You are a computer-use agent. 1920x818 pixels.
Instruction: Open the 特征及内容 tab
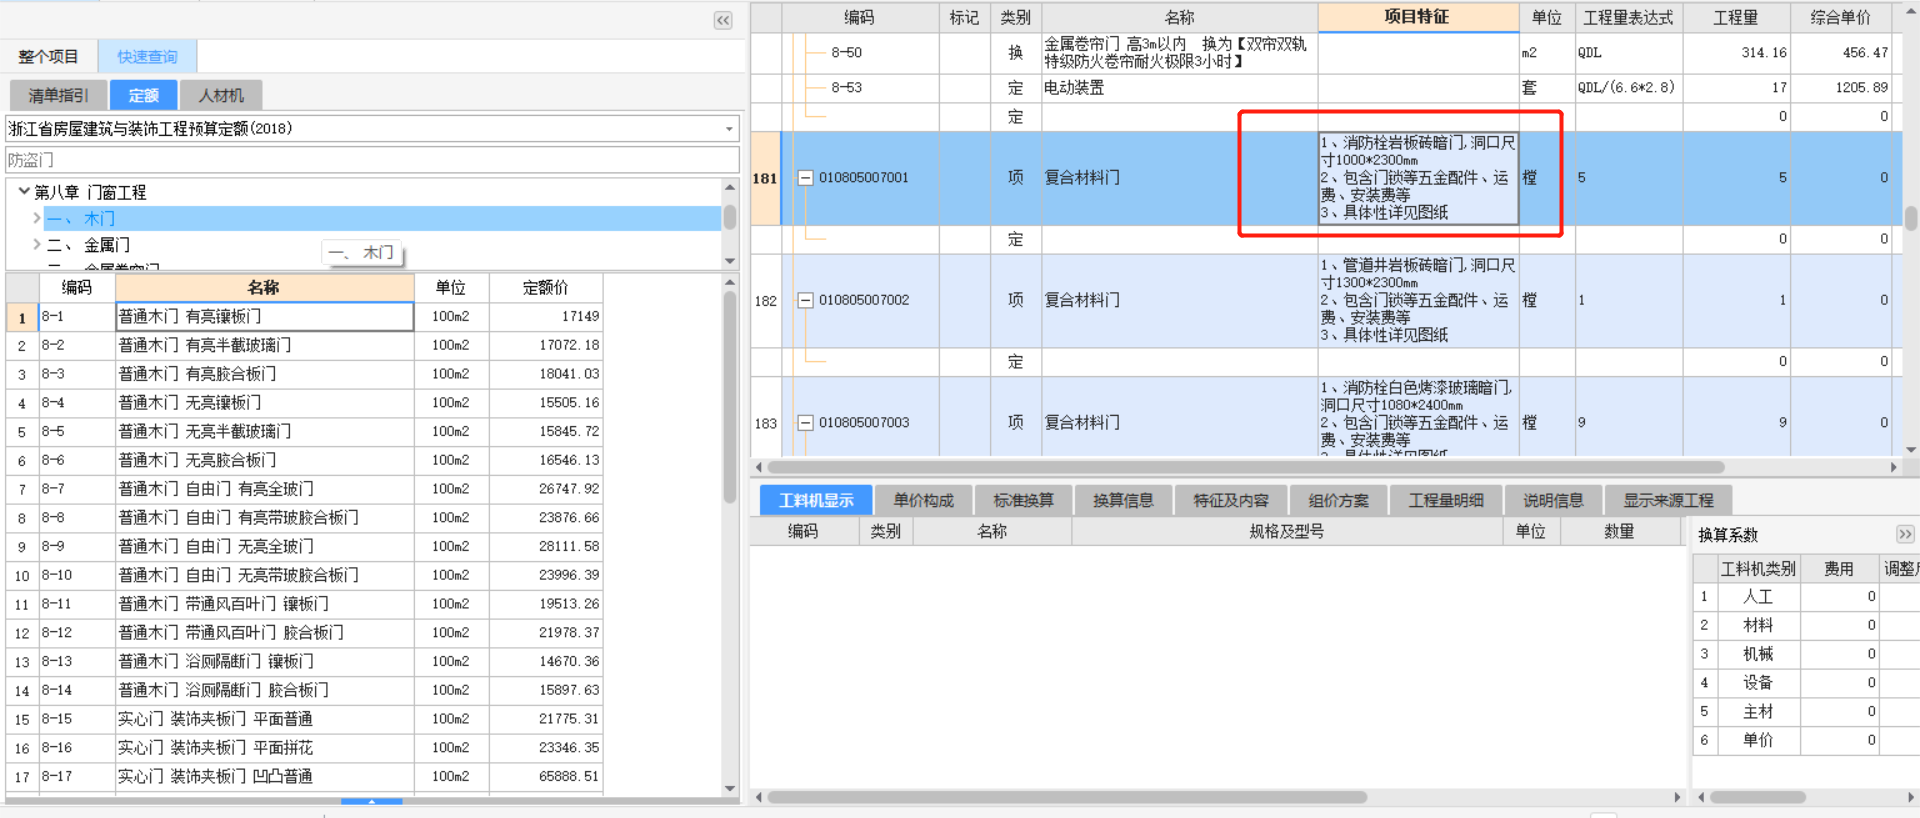[1231, 500]
